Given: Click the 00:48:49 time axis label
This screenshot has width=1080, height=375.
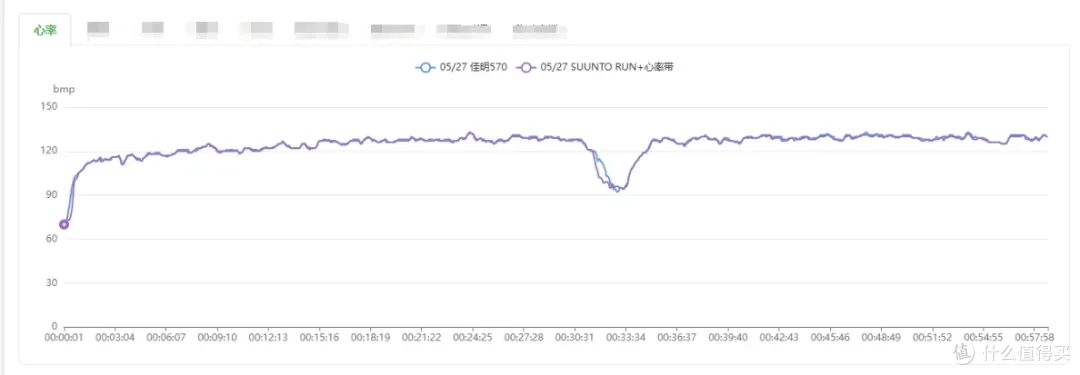Looking at the screenshot, I should point(881,338).
